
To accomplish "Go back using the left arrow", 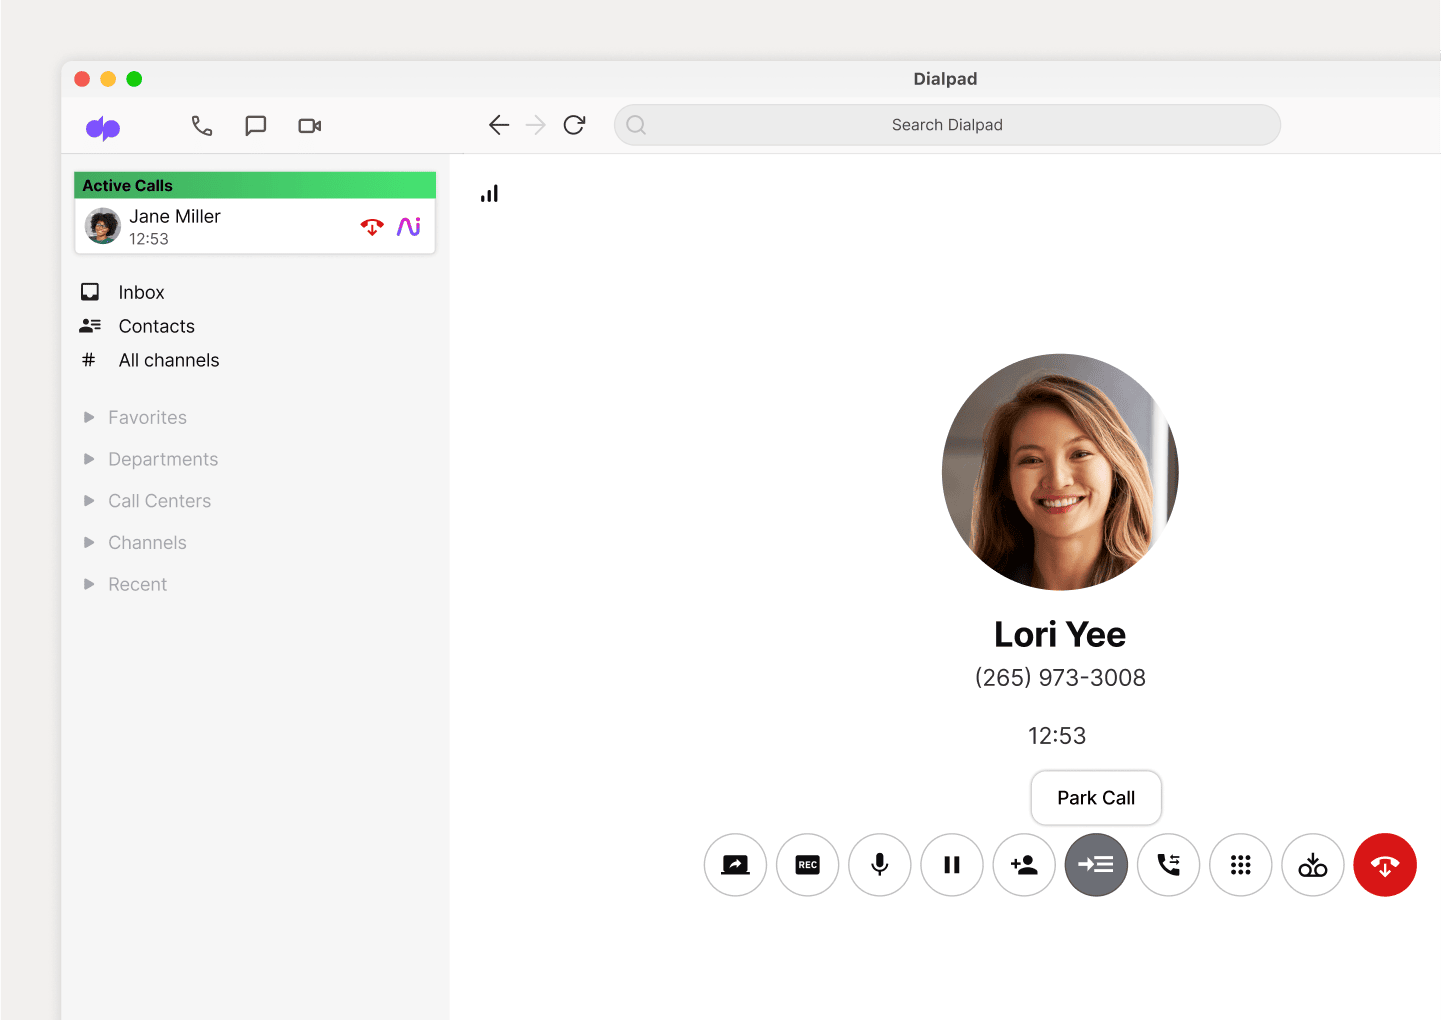I will click(x=499, y=125).
